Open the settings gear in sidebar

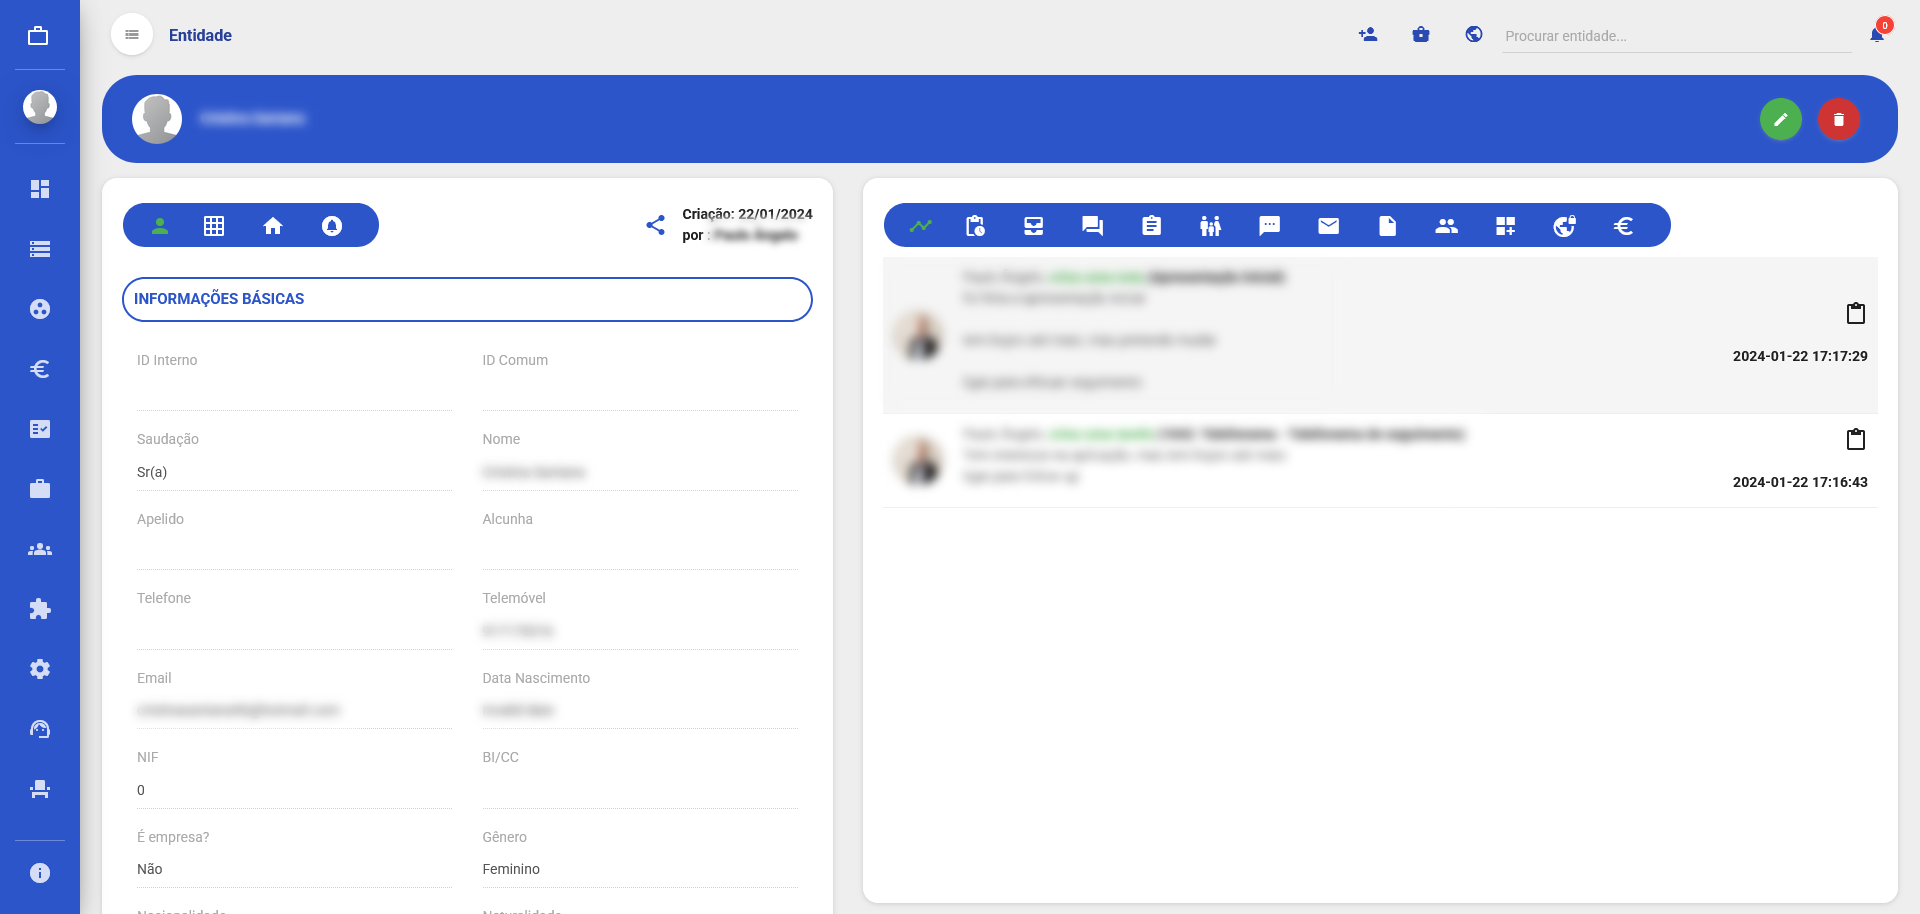click(40, 669)
